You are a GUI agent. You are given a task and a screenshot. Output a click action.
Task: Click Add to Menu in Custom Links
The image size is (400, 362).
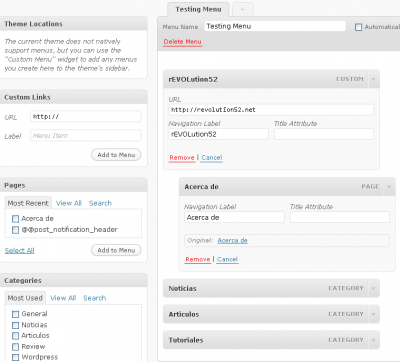click(116, 155)
